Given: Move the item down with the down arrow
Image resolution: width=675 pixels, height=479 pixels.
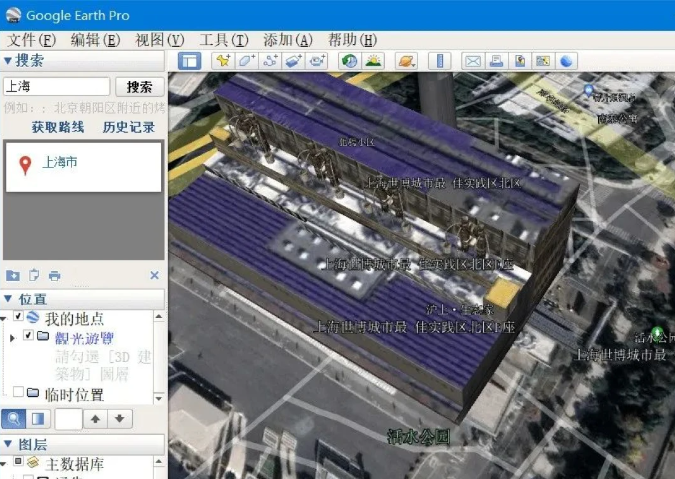Looking at the screenshot, I should click(x=120, y=418).
